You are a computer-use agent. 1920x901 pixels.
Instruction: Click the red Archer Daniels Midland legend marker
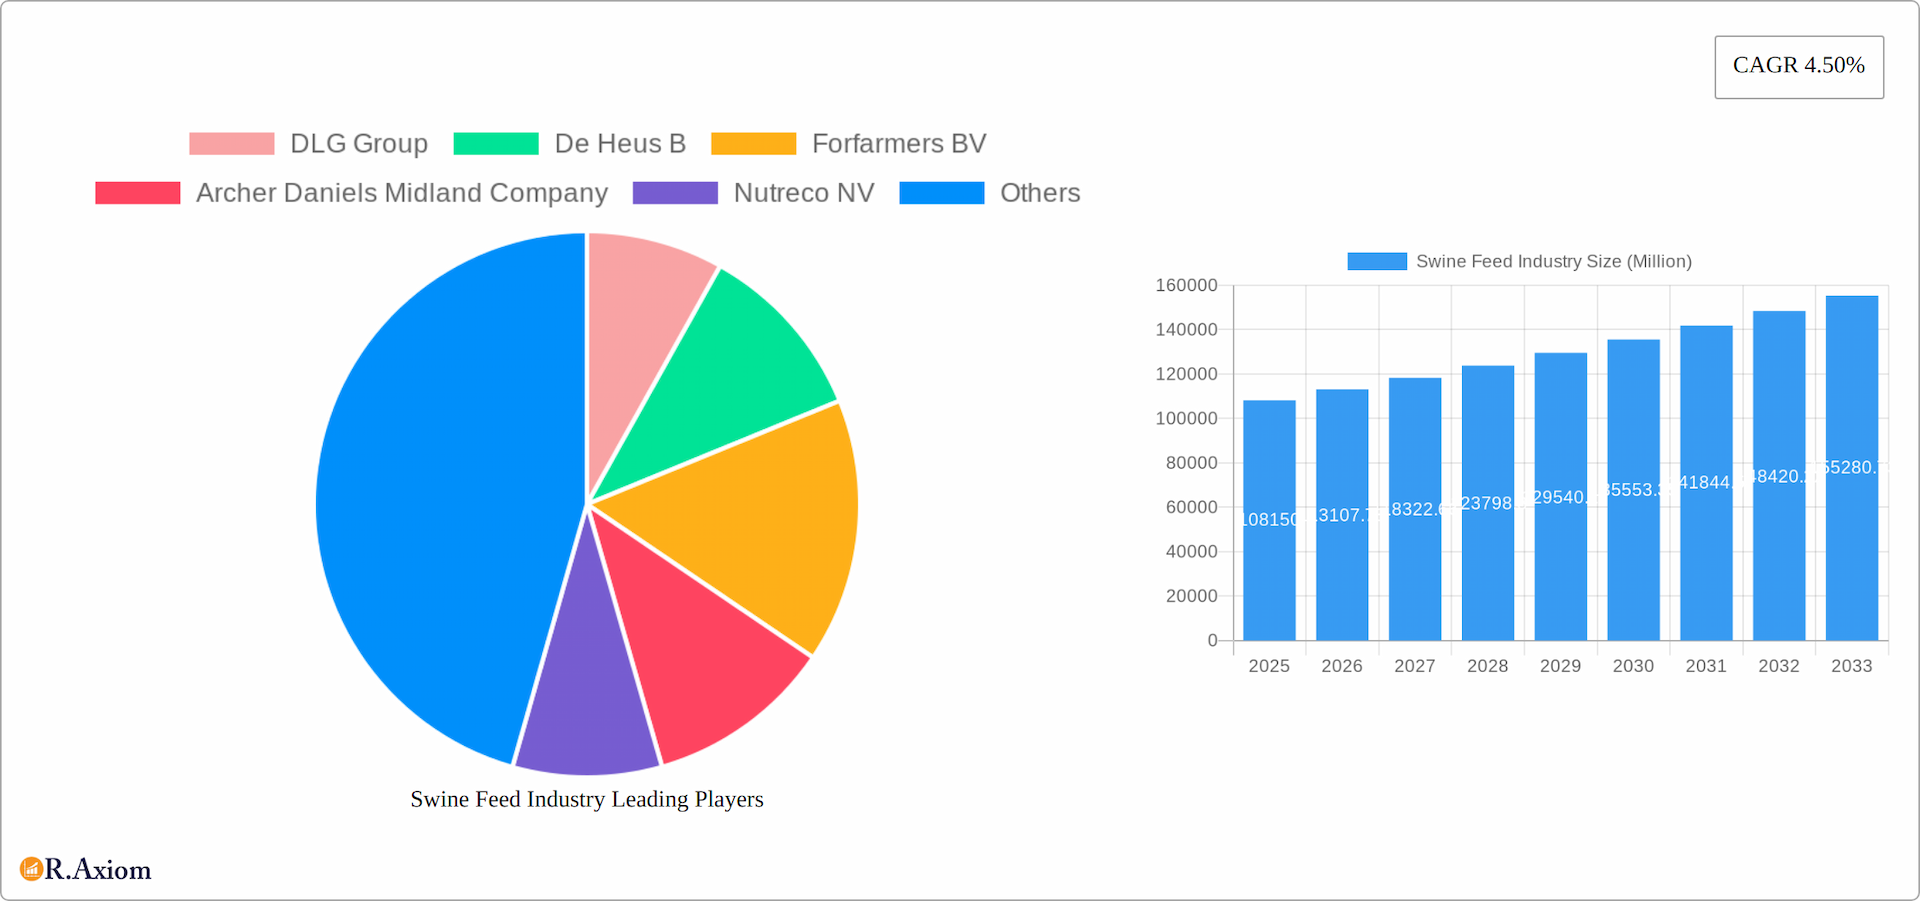[x=137, y=192]
